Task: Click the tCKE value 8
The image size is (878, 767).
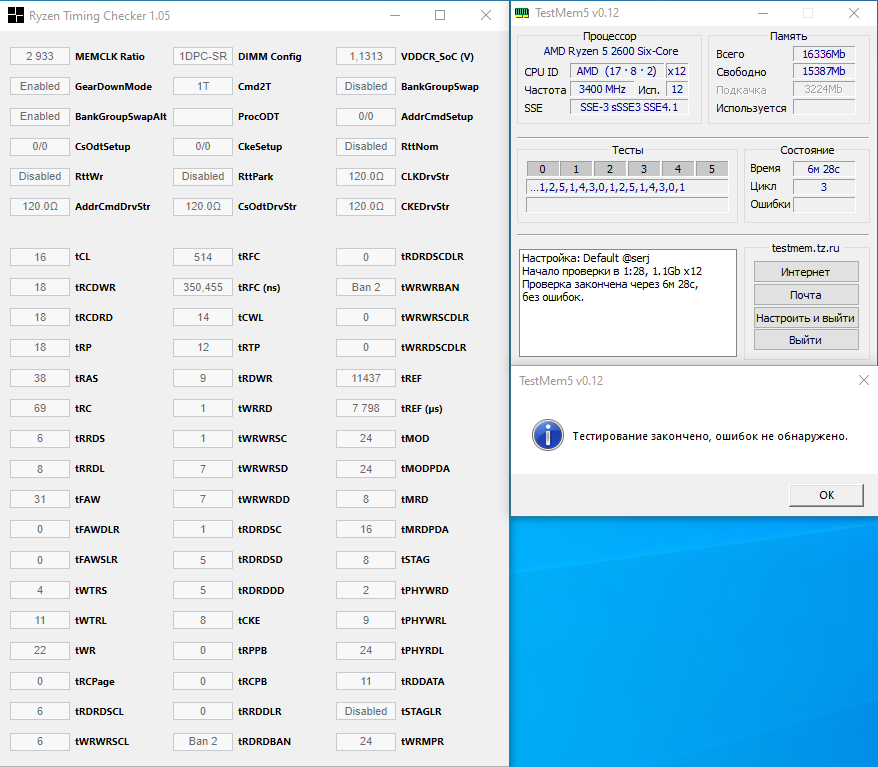Action: 203,620
